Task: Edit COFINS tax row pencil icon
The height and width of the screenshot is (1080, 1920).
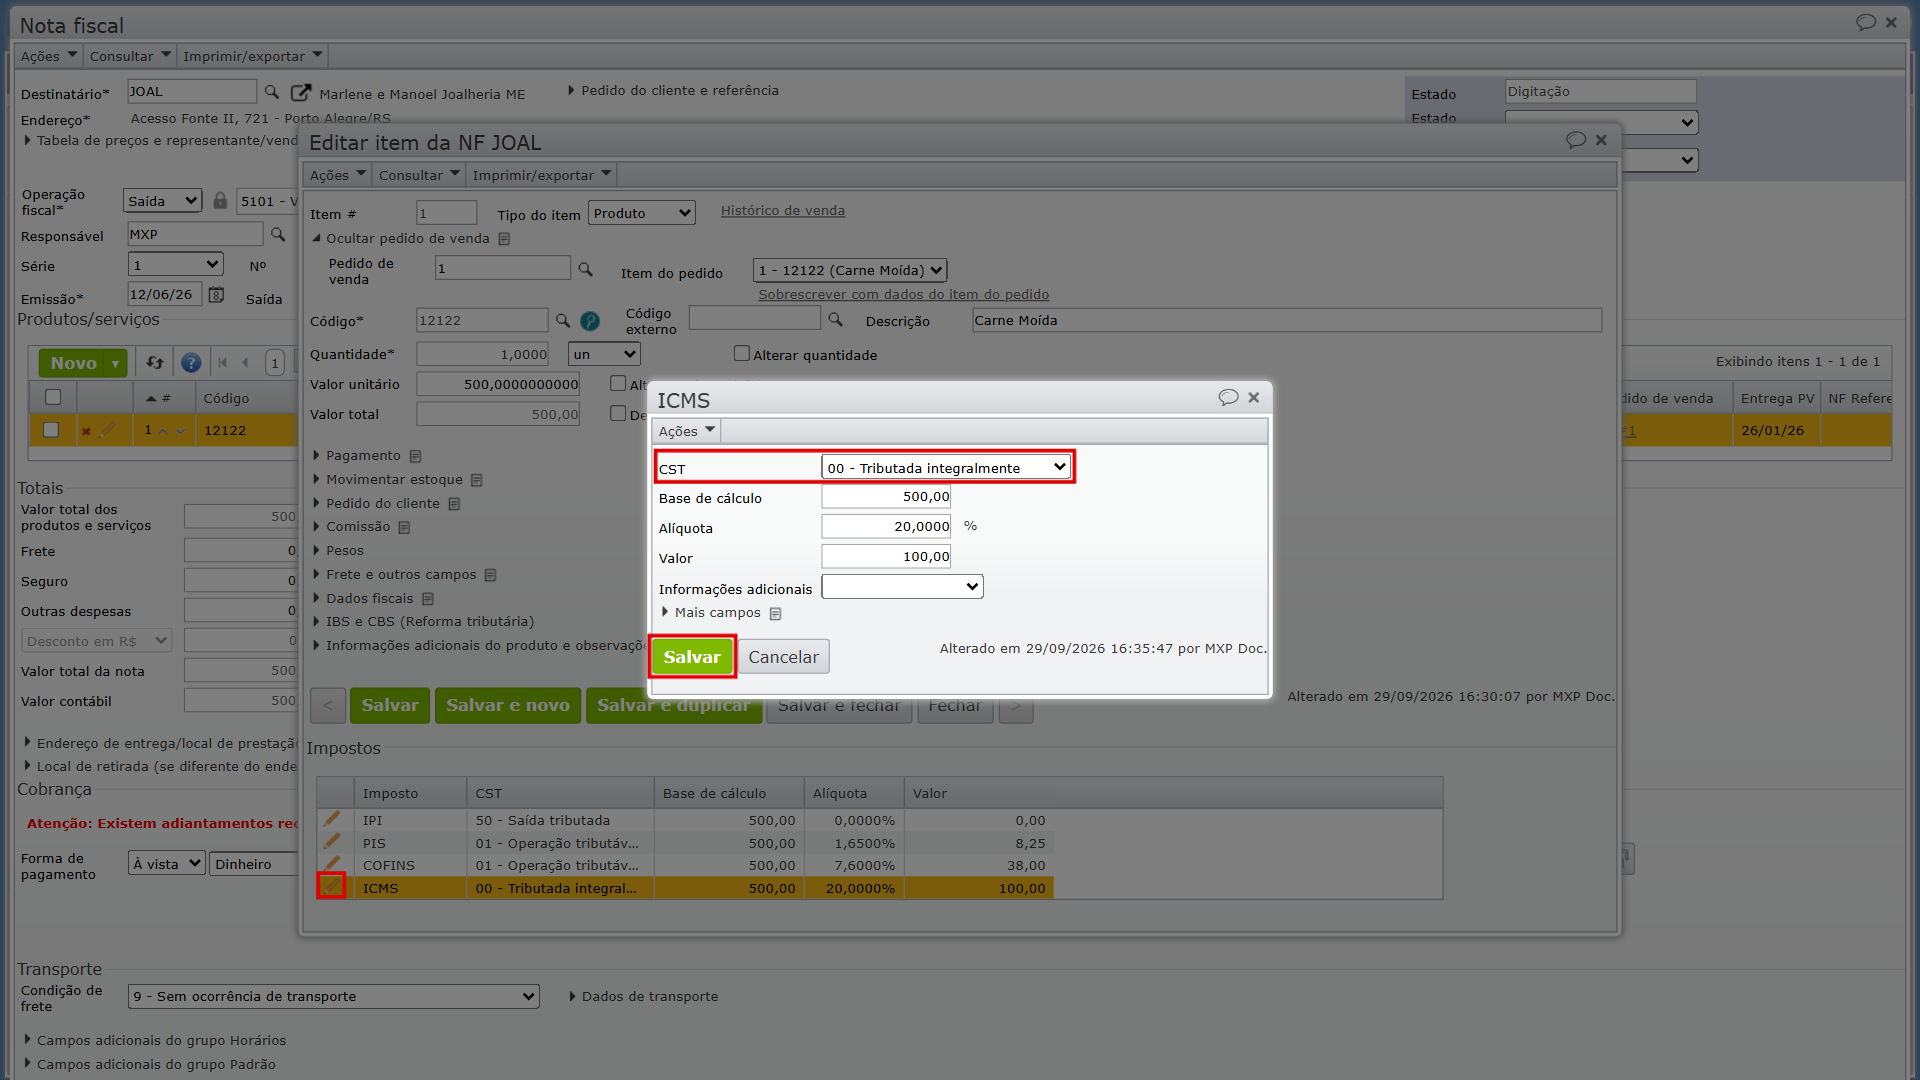Action: click(332, 863)
